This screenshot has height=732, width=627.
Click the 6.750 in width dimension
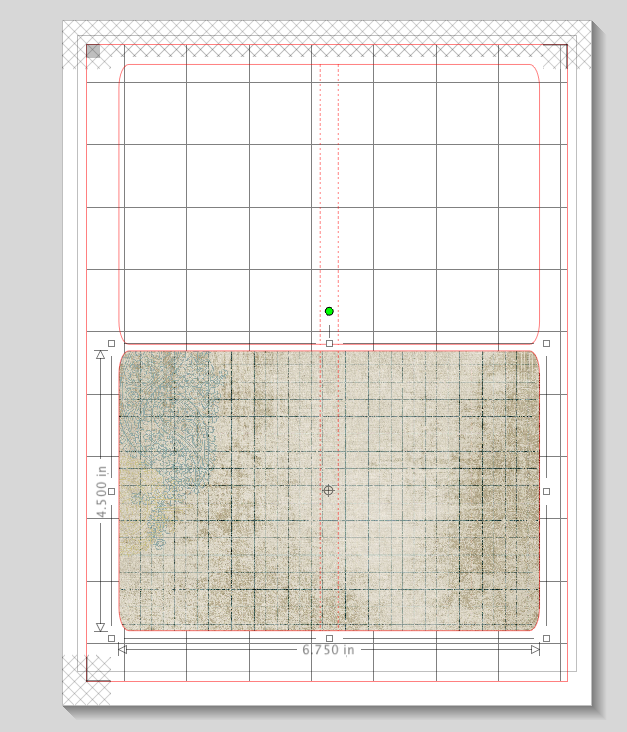(328, 649)
